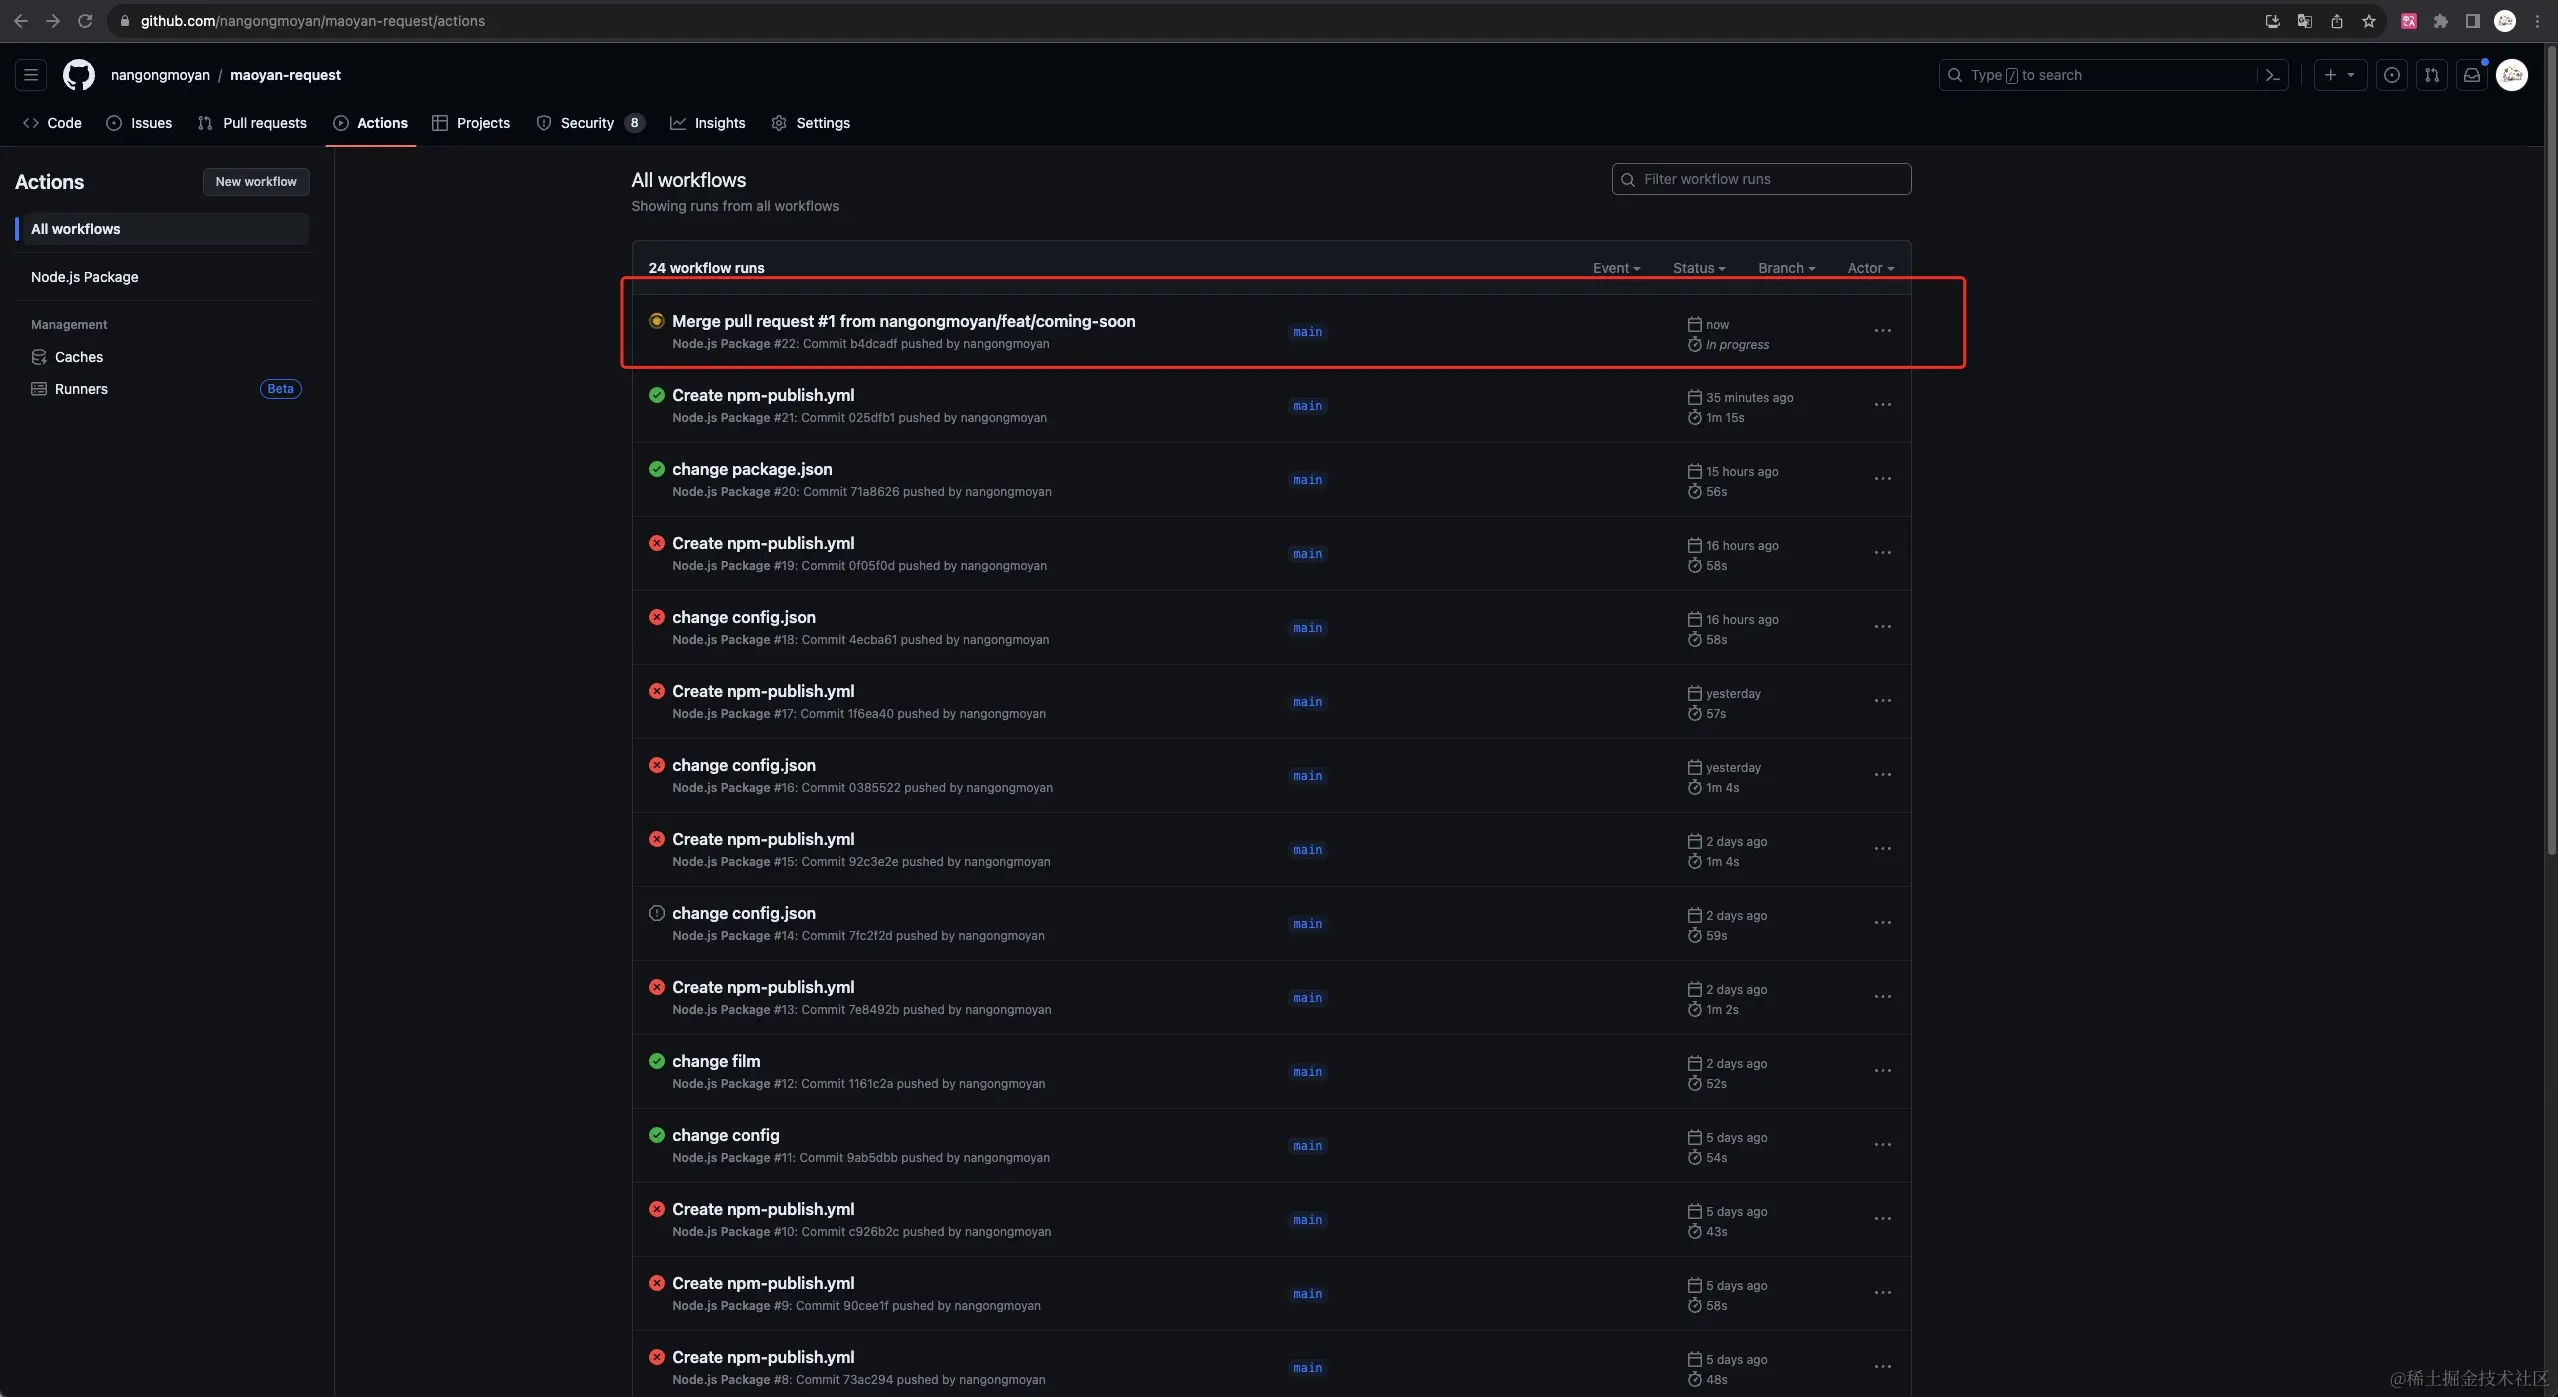Switch to the Security tab
This screenshot has width=2558, height=1397.
588,123
